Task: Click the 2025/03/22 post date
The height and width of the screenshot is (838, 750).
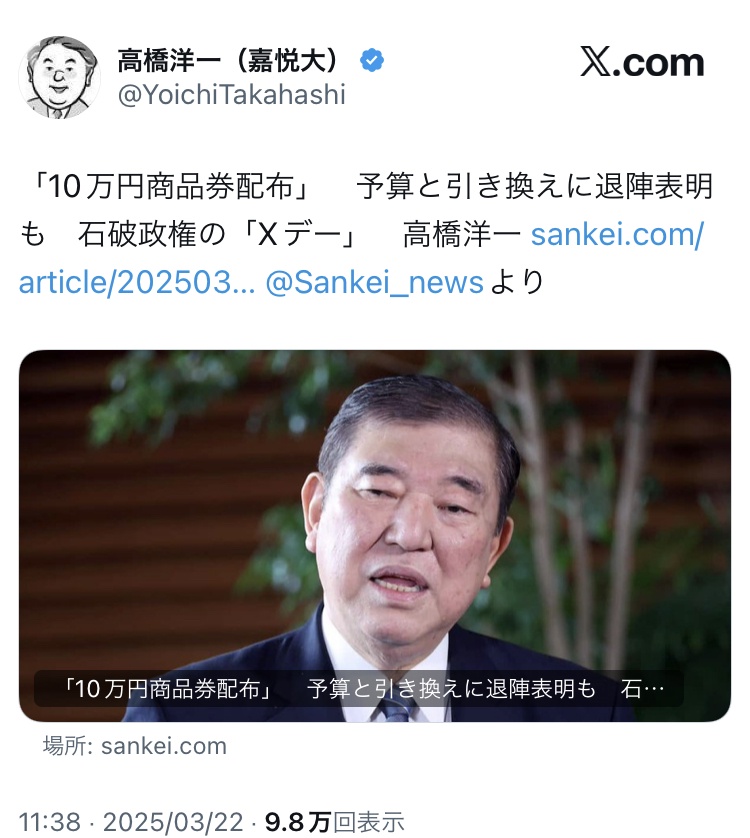Action: [173, 821]
